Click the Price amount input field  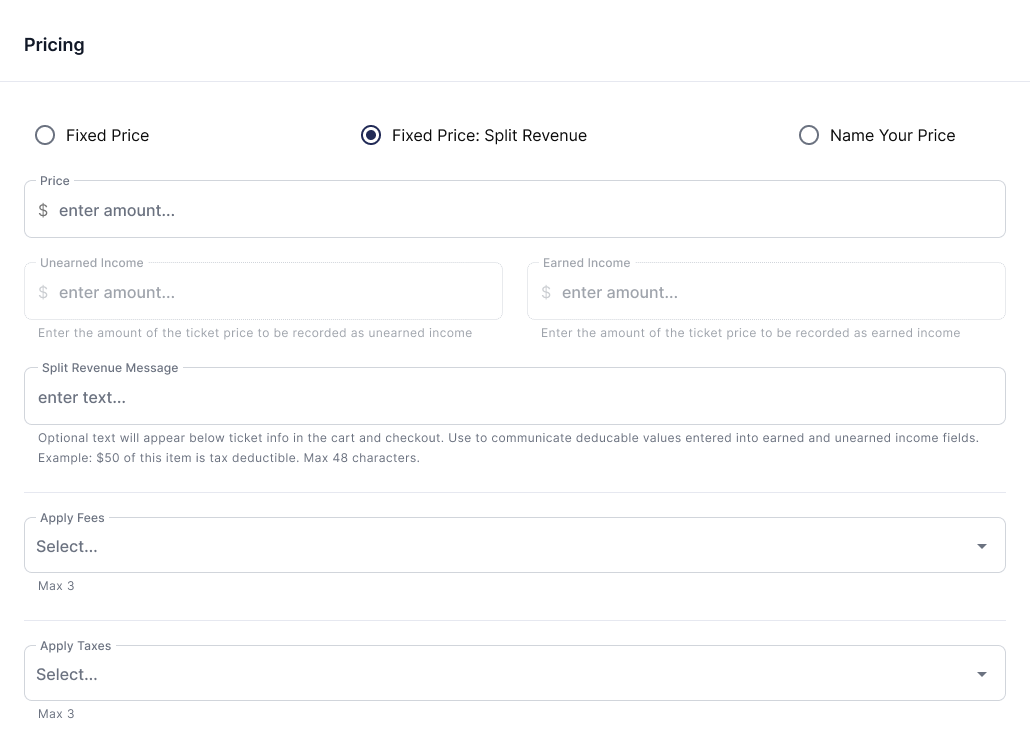point(515,210)
